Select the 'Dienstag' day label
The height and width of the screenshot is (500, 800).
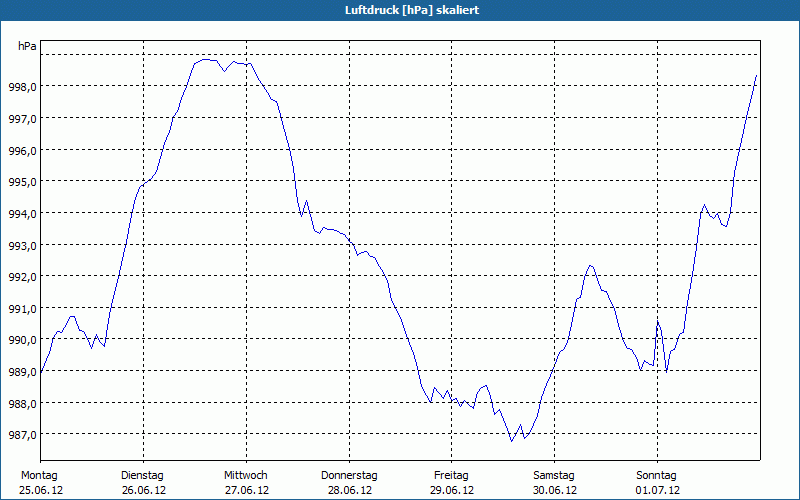click(142, 476)
